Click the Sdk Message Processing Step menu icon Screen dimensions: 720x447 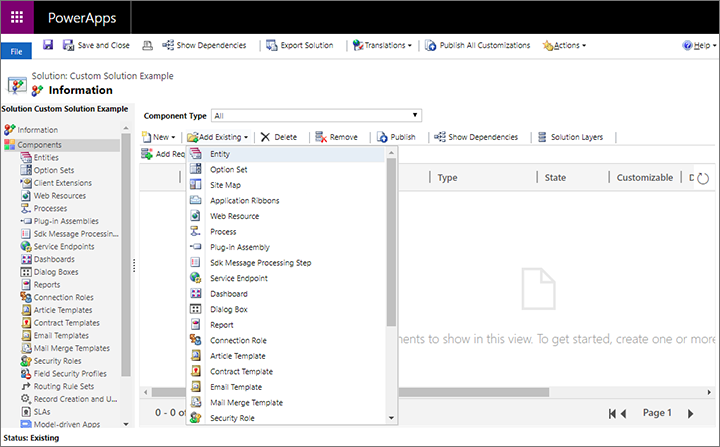coord(196,262)
